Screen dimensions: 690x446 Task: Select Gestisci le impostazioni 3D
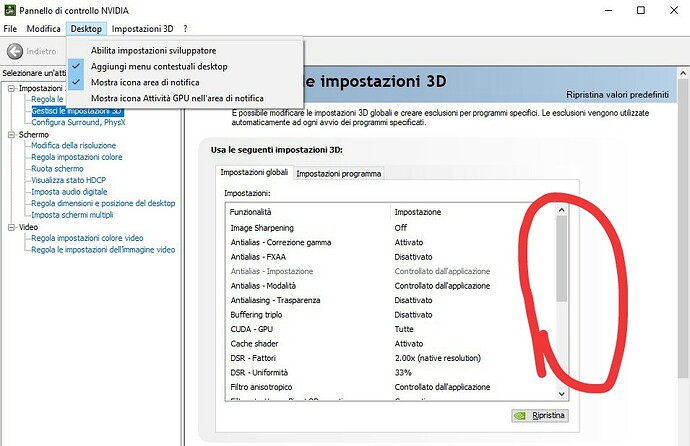(x=77, y=111)
